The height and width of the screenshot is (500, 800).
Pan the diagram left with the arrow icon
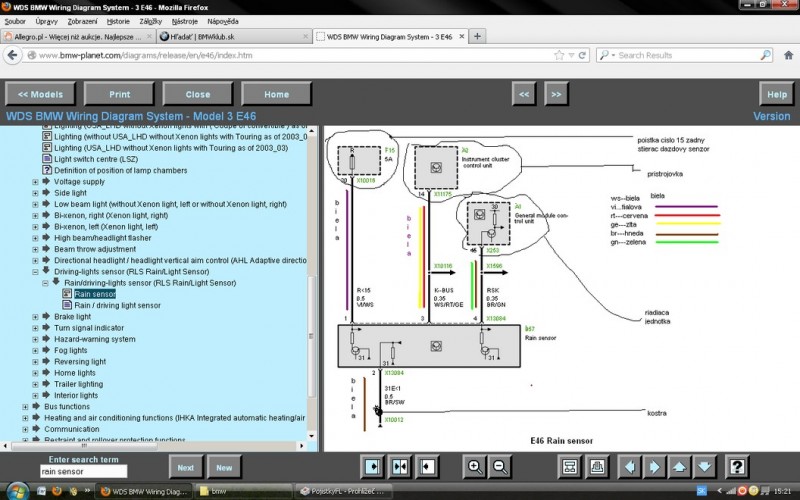point(630,467)
